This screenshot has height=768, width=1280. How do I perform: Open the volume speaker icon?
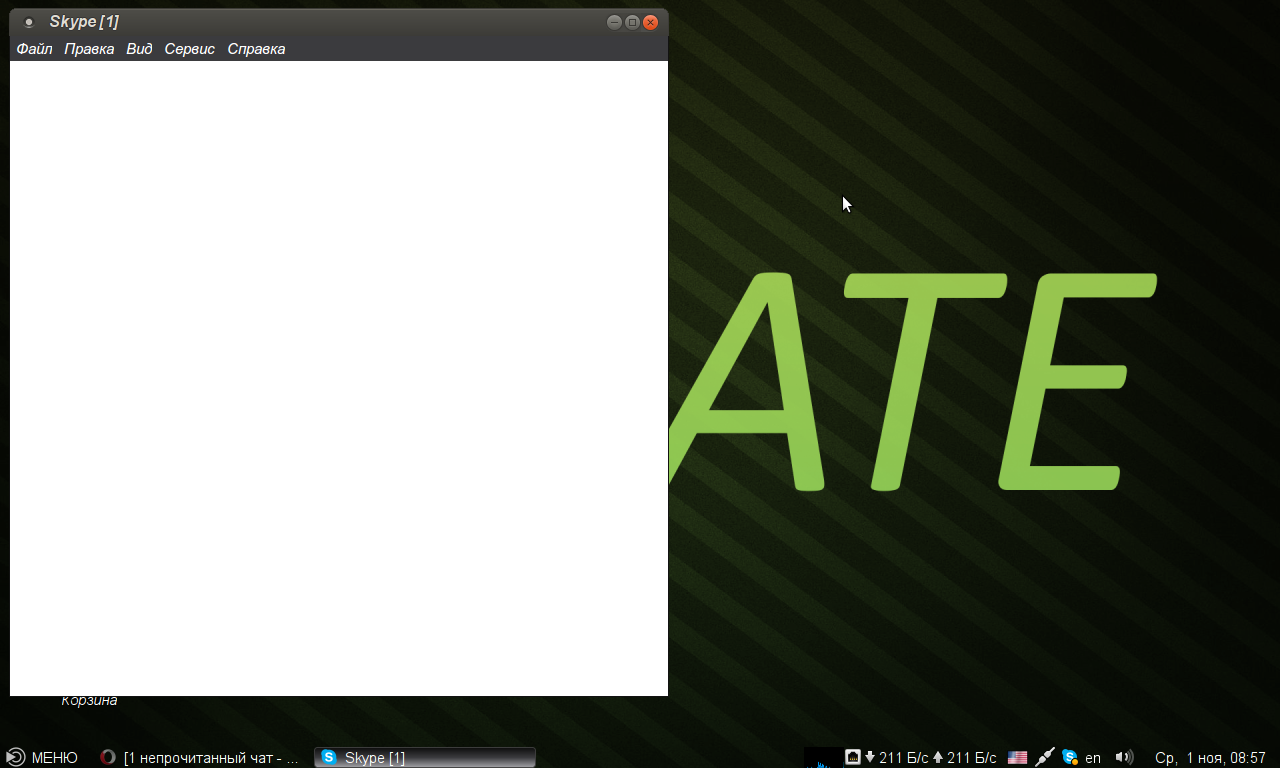(1124, 758)
